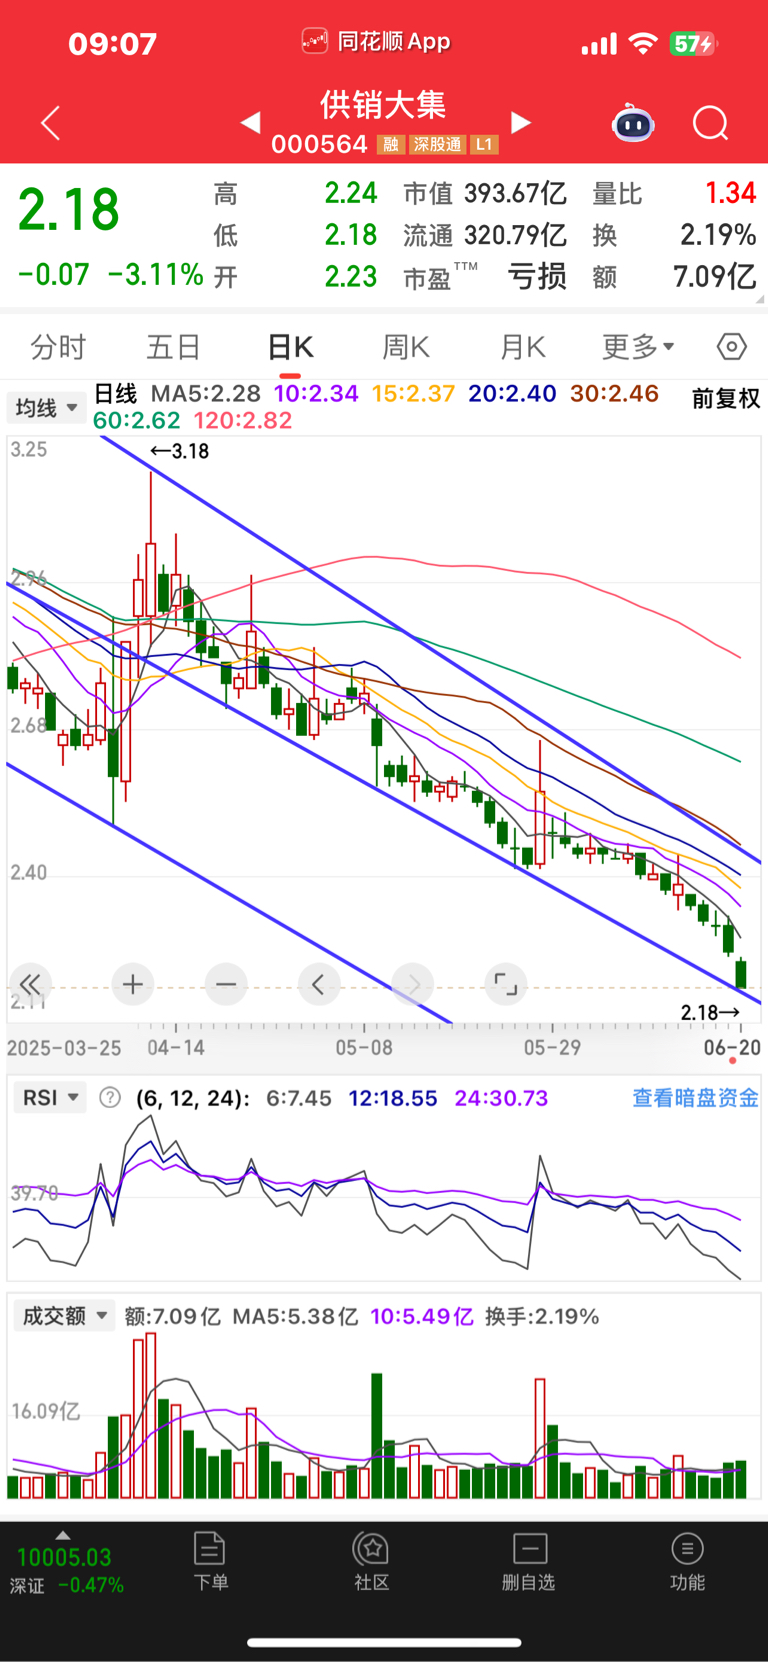Go back using the top-left arrow
The height and width of the screenshot is (1662, 768).
point(51,123)
